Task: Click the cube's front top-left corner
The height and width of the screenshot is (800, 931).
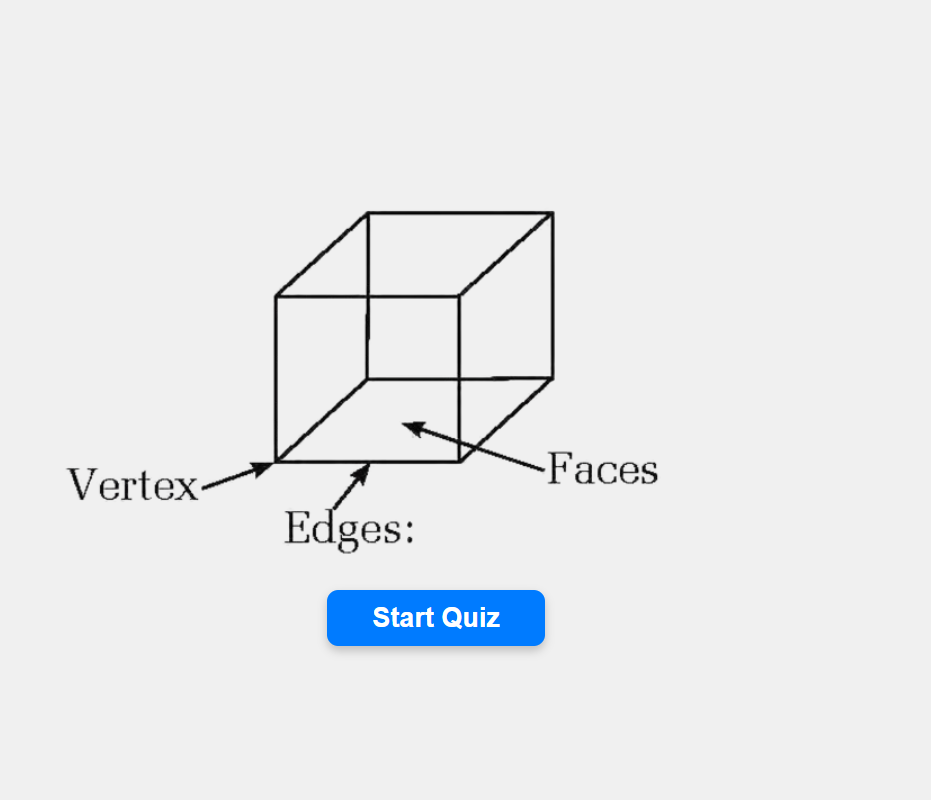Action: point(276,296)
